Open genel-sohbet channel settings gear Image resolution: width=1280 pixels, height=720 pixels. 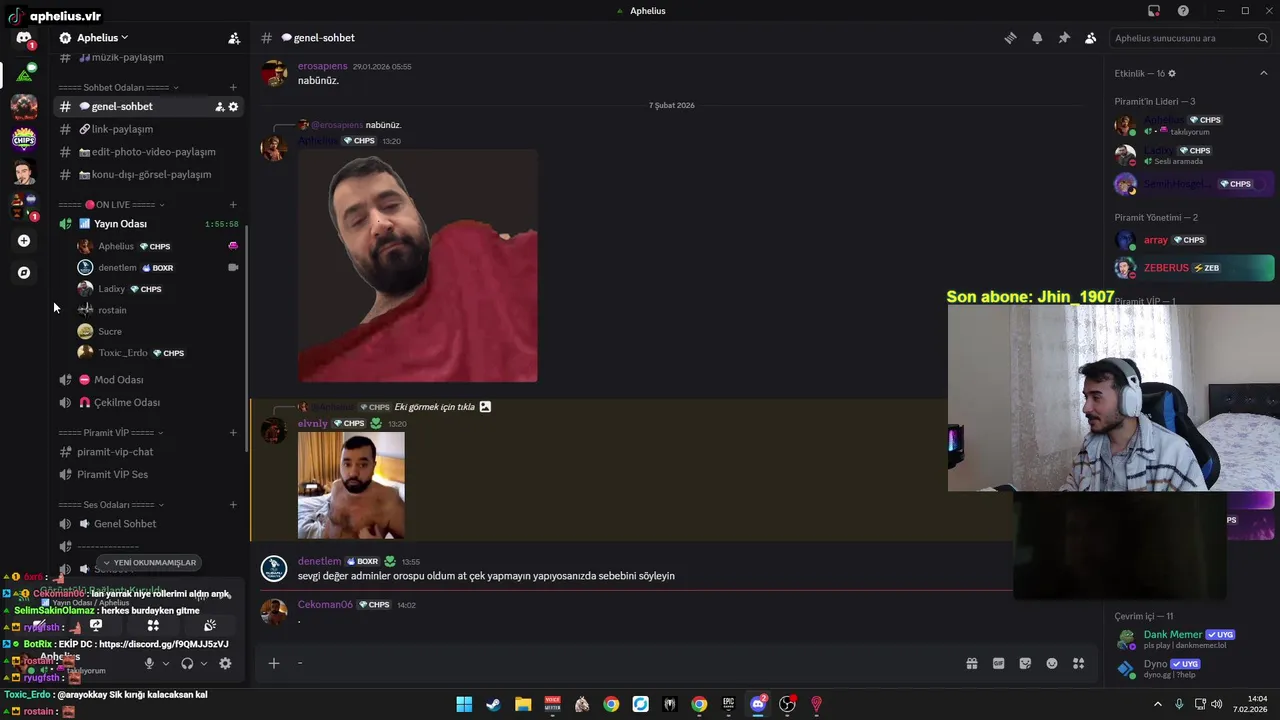tap(234, 107)
